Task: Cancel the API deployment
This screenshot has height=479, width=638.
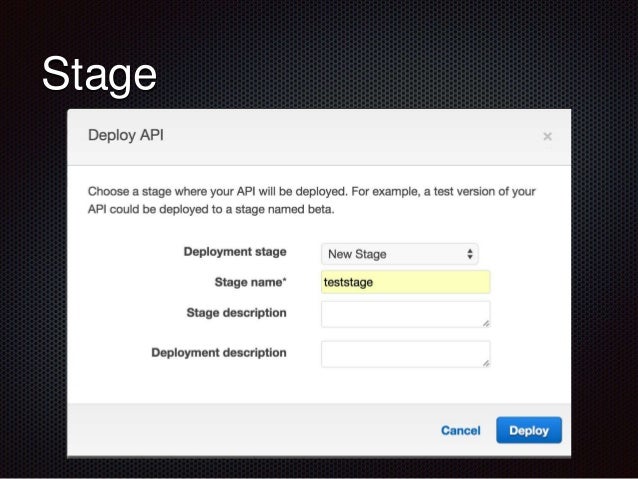Action: click(461, 431)
